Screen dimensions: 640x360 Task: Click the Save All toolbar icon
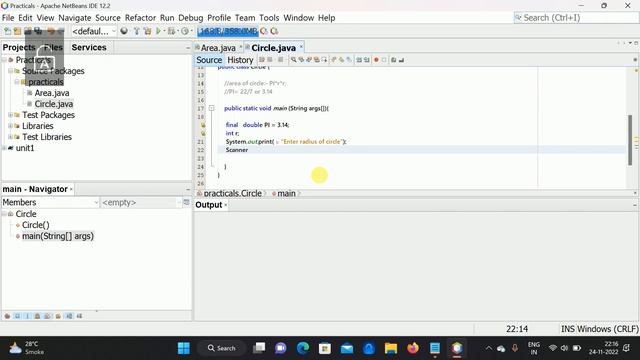tap(38, 31)
